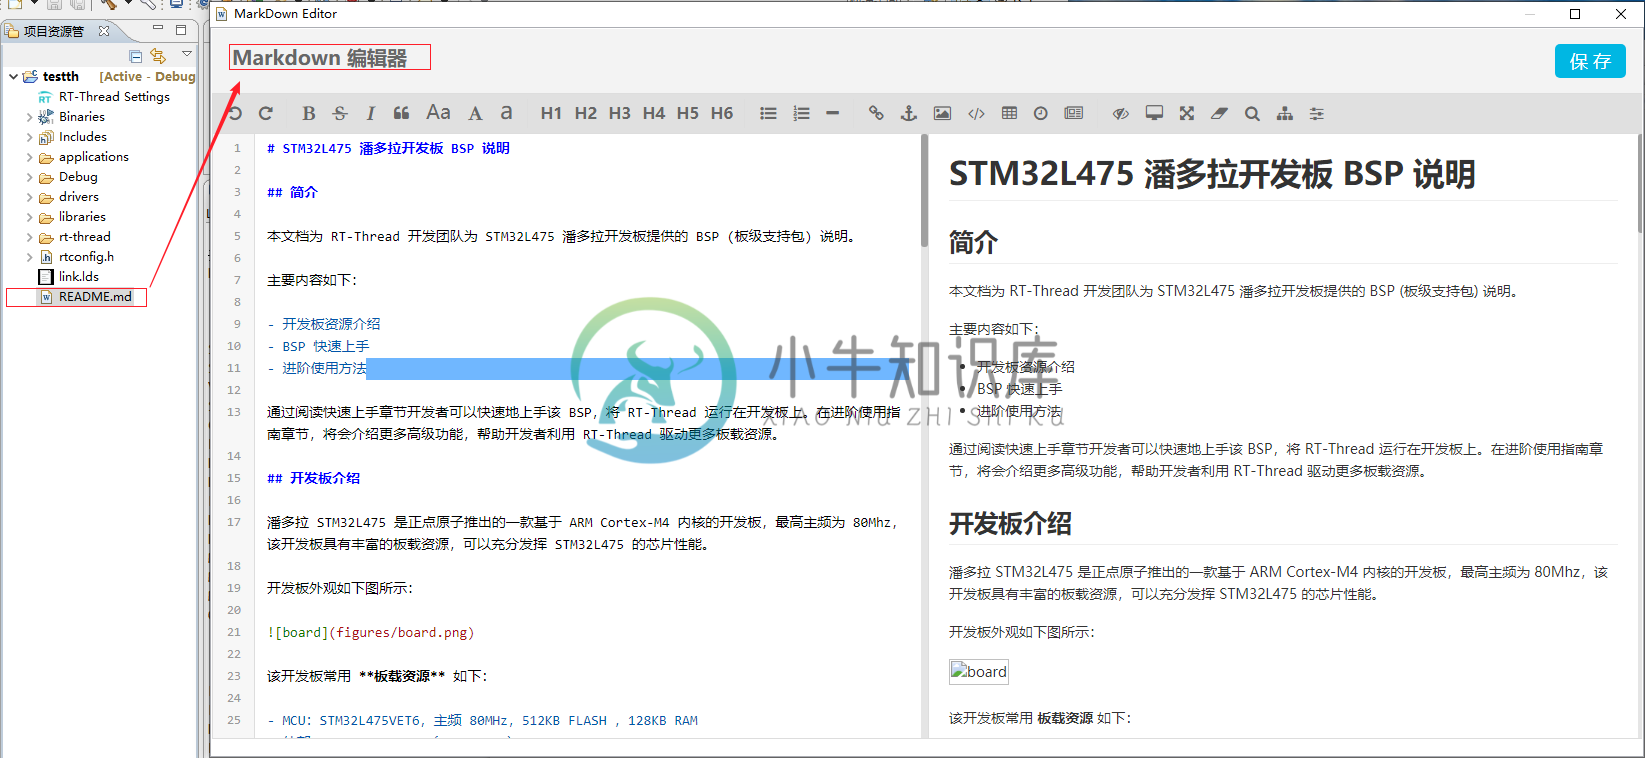The image size is (1645, 758).
Task: Click editor line 1 with the STM32L475 title
Action: pos(388,148)
